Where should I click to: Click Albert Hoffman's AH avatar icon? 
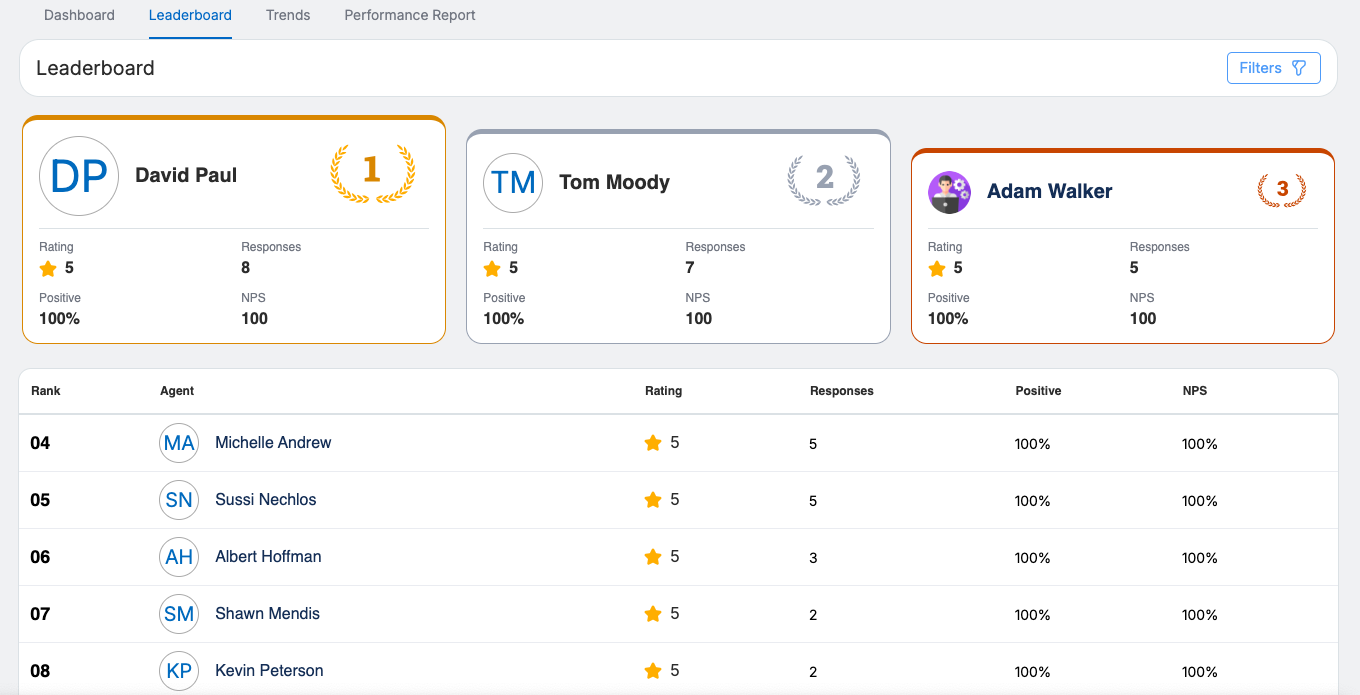(179, 557)
